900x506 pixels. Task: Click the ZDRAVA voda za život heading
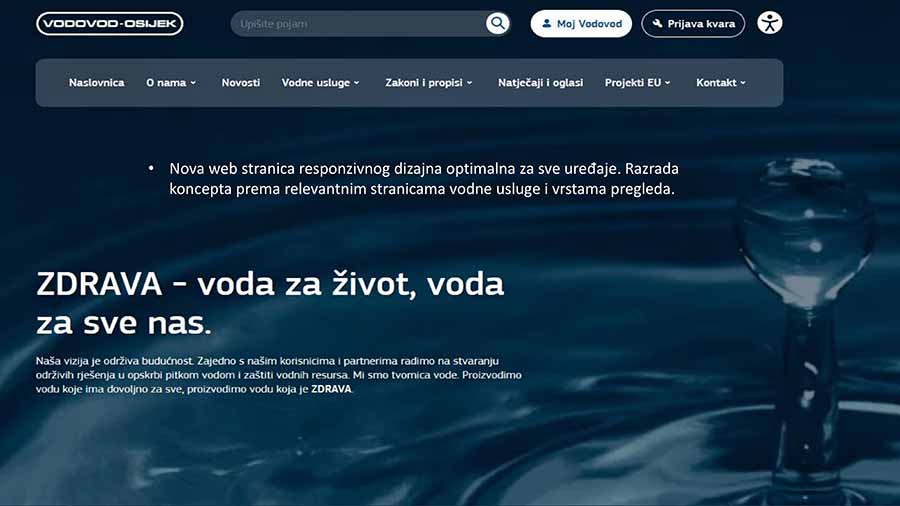(x=270, y=303)
